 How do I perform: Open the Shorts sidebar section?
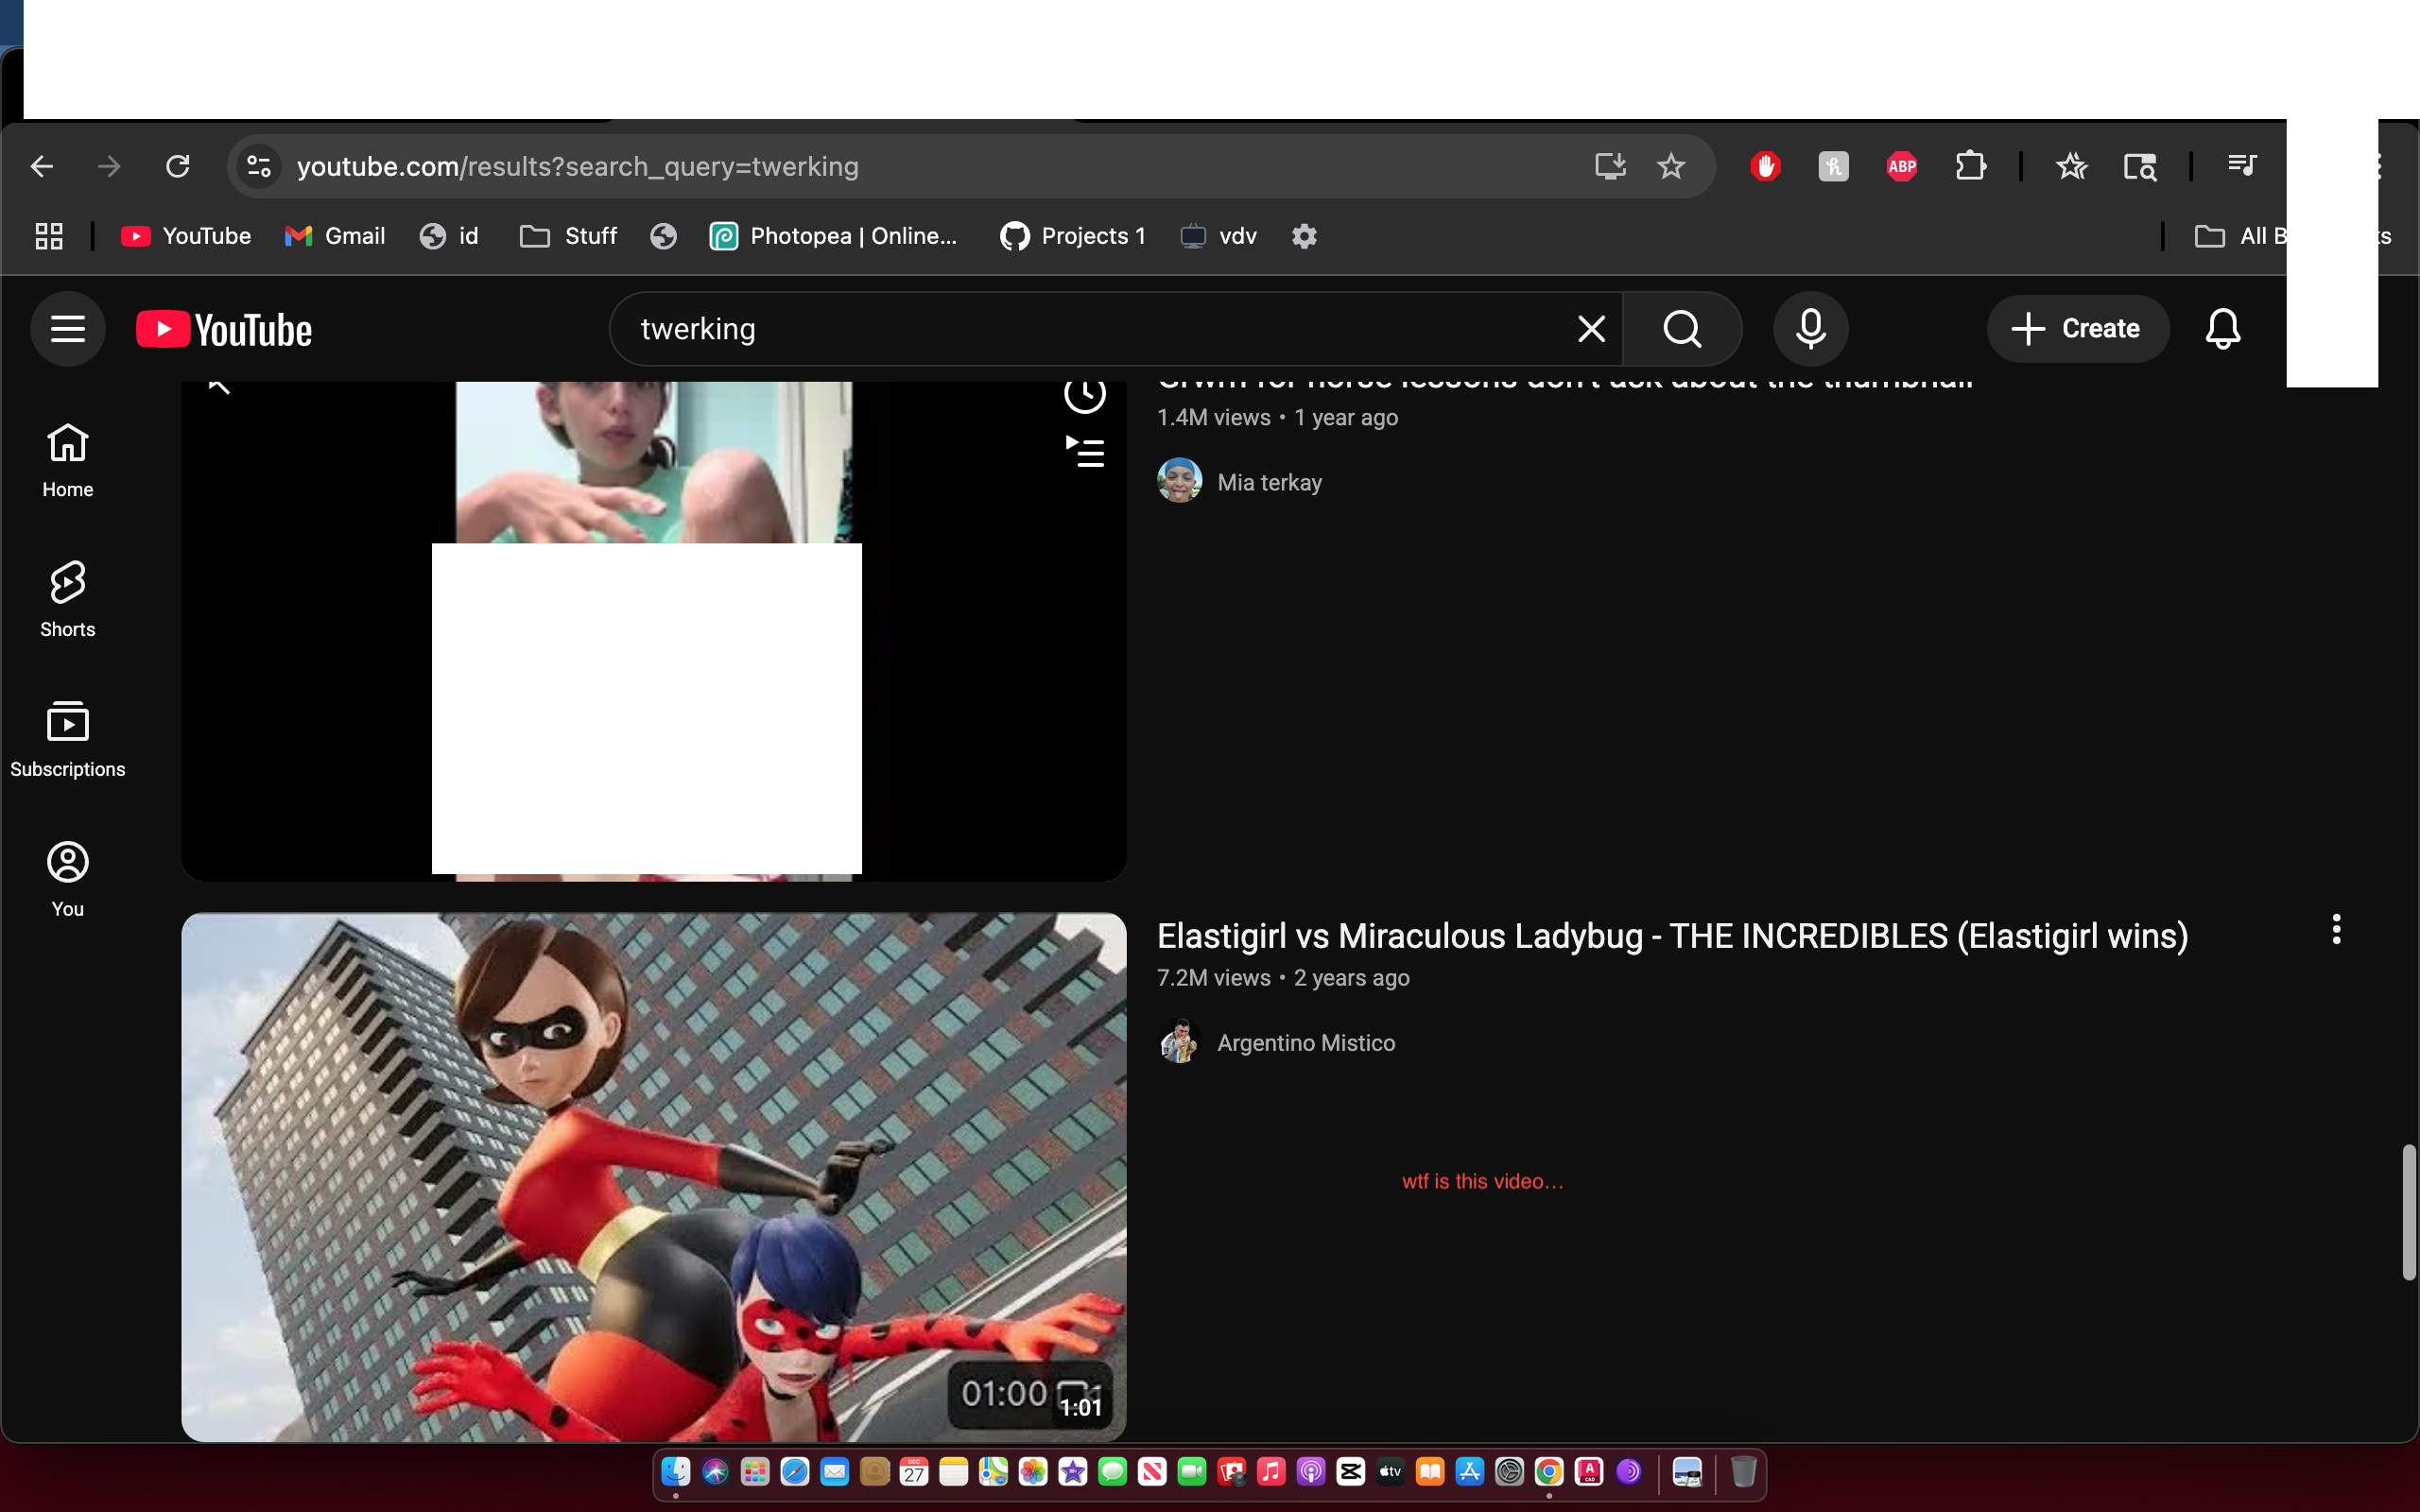(x=67, y=599)
